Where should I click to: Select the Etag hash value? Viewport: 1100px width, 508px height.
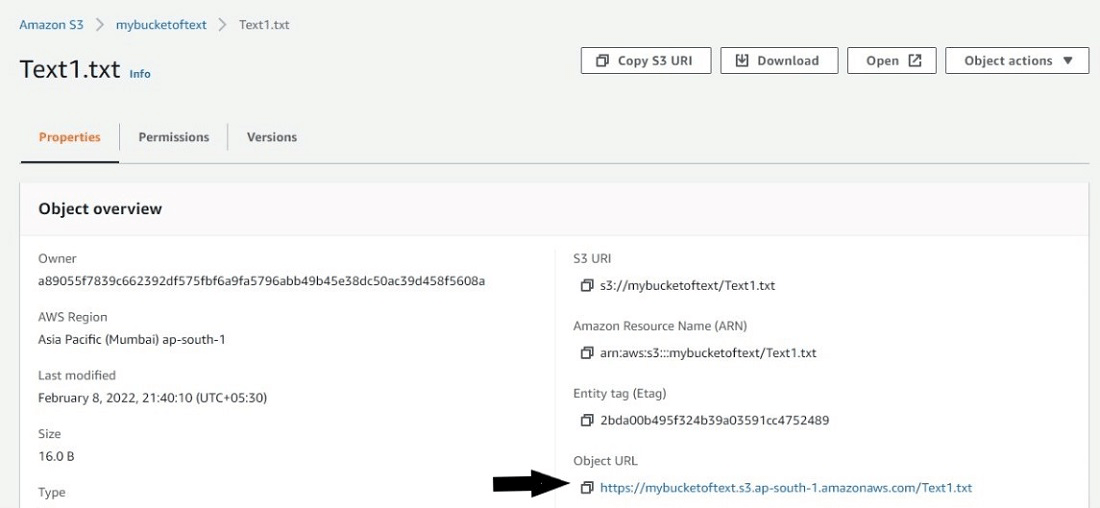(715, 420)
